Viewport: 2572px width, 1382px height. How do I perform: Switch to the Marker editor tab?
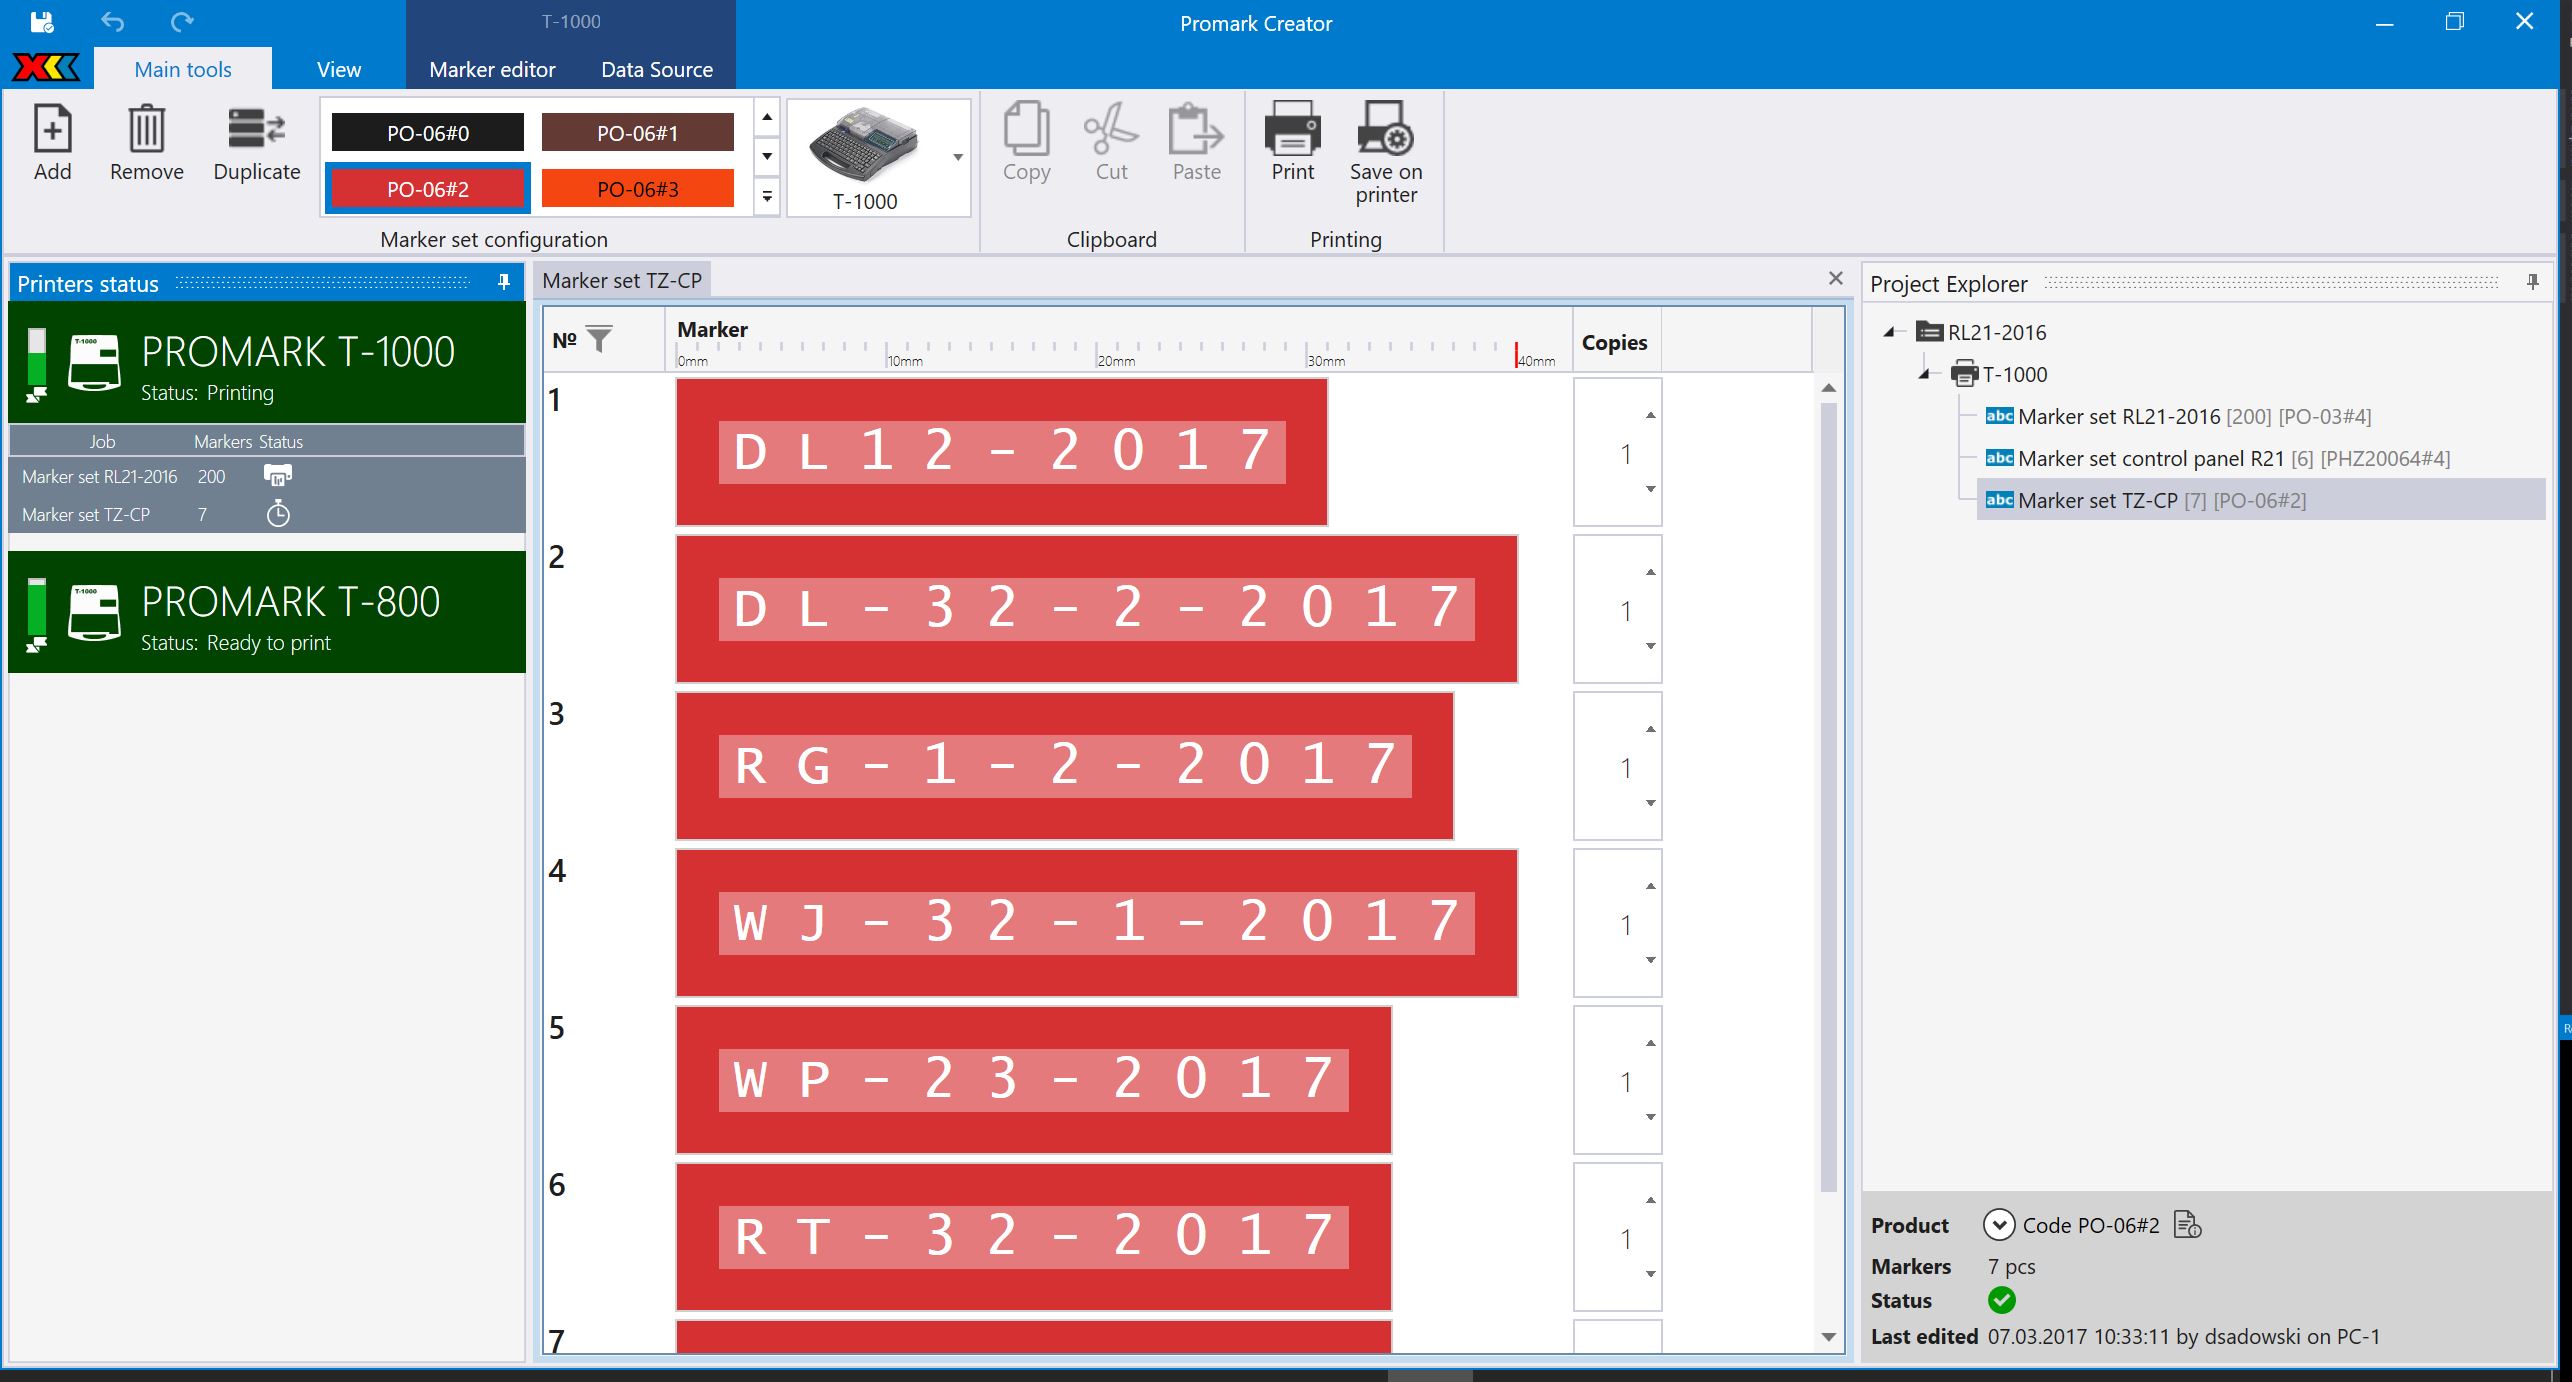tap(492, 69)
